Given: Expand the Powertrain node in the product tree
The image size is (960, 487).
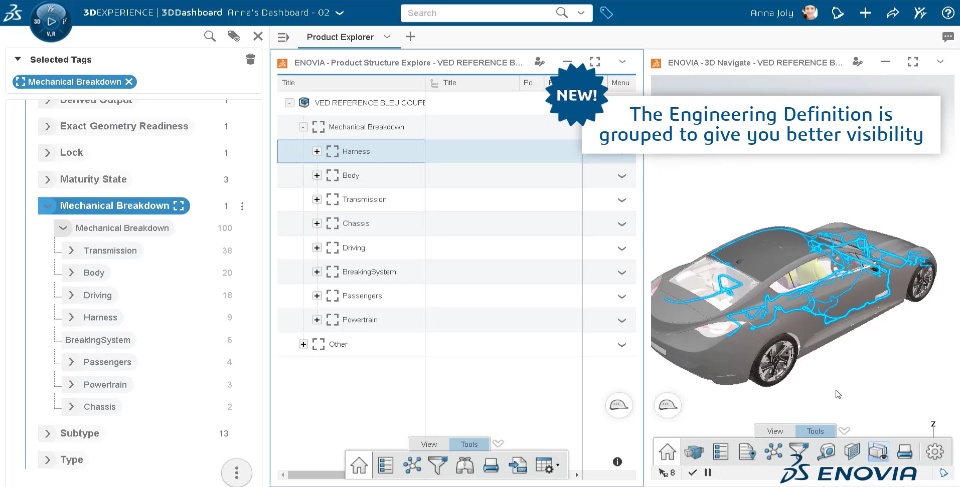Looking at the screenshot, I should pyautogui.click(x=317, y=320).
